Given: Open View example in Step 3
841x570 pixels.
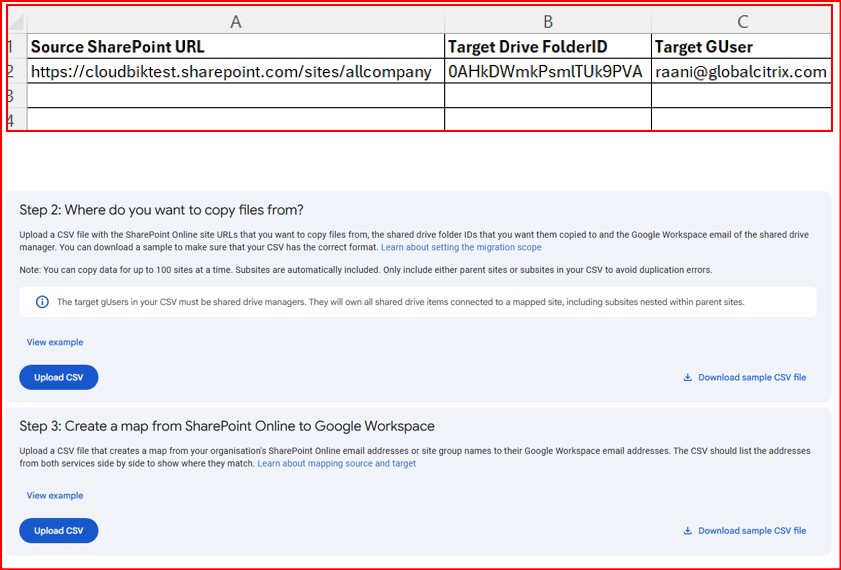Looking at the screenshot, I should point(55,495).
